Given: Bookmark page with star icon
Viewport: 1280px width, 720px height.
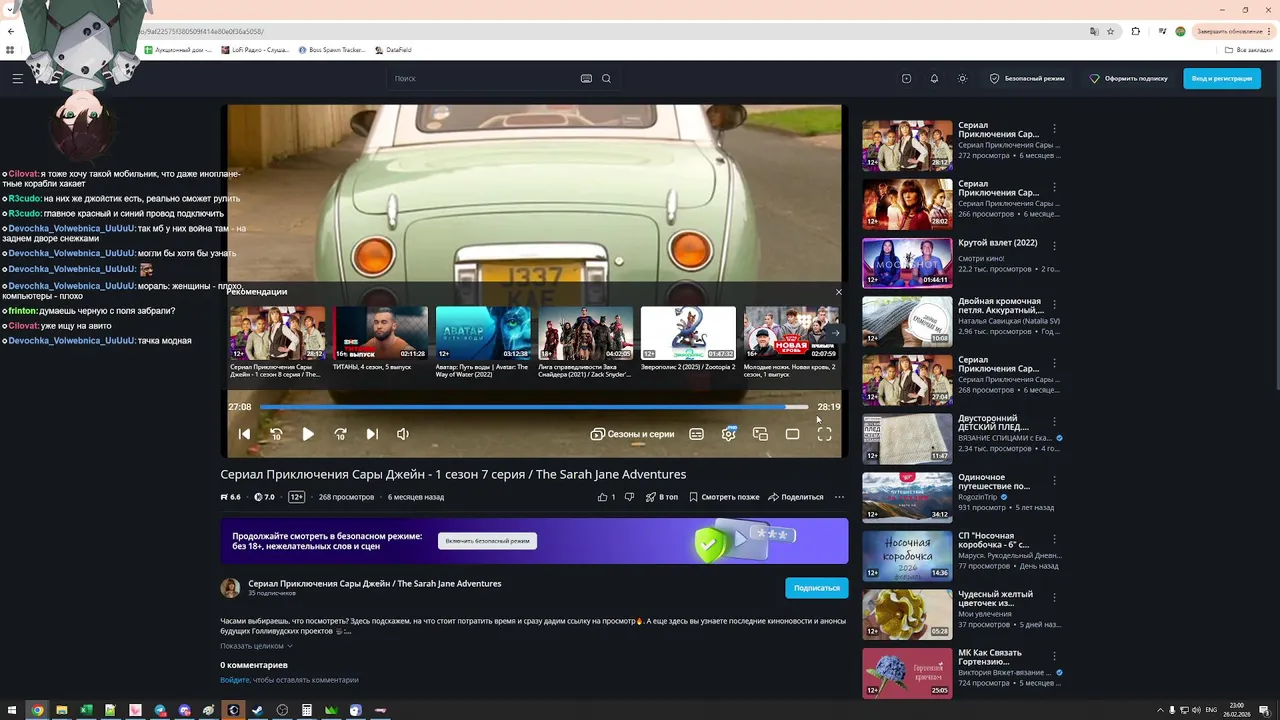Looking at the screenshot, I should (1110, 31).
